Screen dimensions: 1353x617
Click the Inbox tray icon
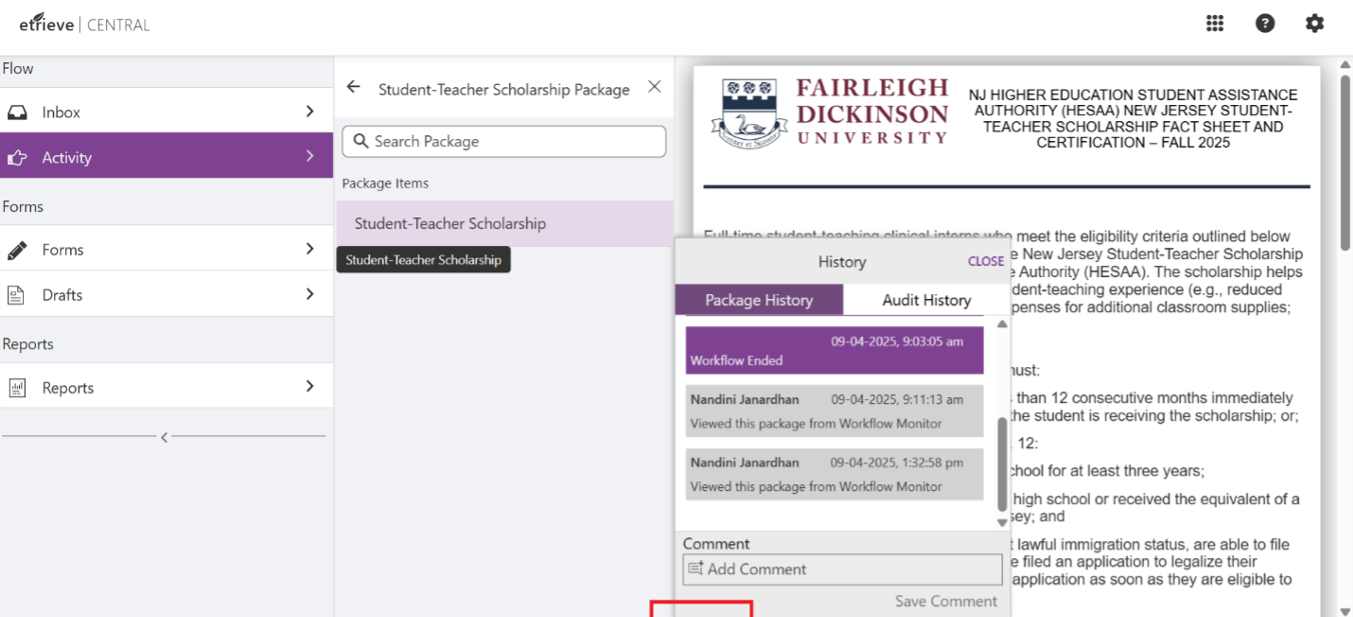[17, 113]
